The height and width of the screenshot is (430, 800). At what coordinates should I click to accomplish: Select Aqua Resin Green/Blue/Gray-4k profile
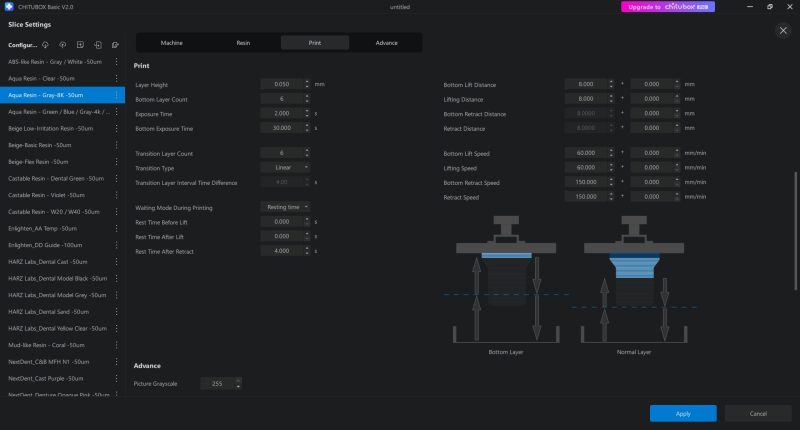(x=62, y=112)
